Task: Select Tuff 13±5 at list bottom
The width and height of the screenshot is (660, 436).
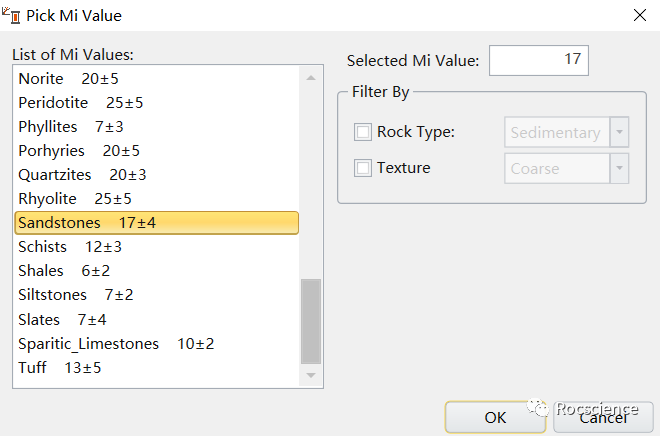Action: [59, 367]
